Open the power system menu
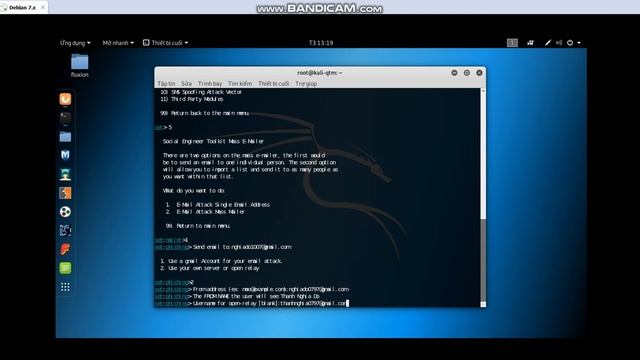The image size is (640, 360). [x=573, y=43]
